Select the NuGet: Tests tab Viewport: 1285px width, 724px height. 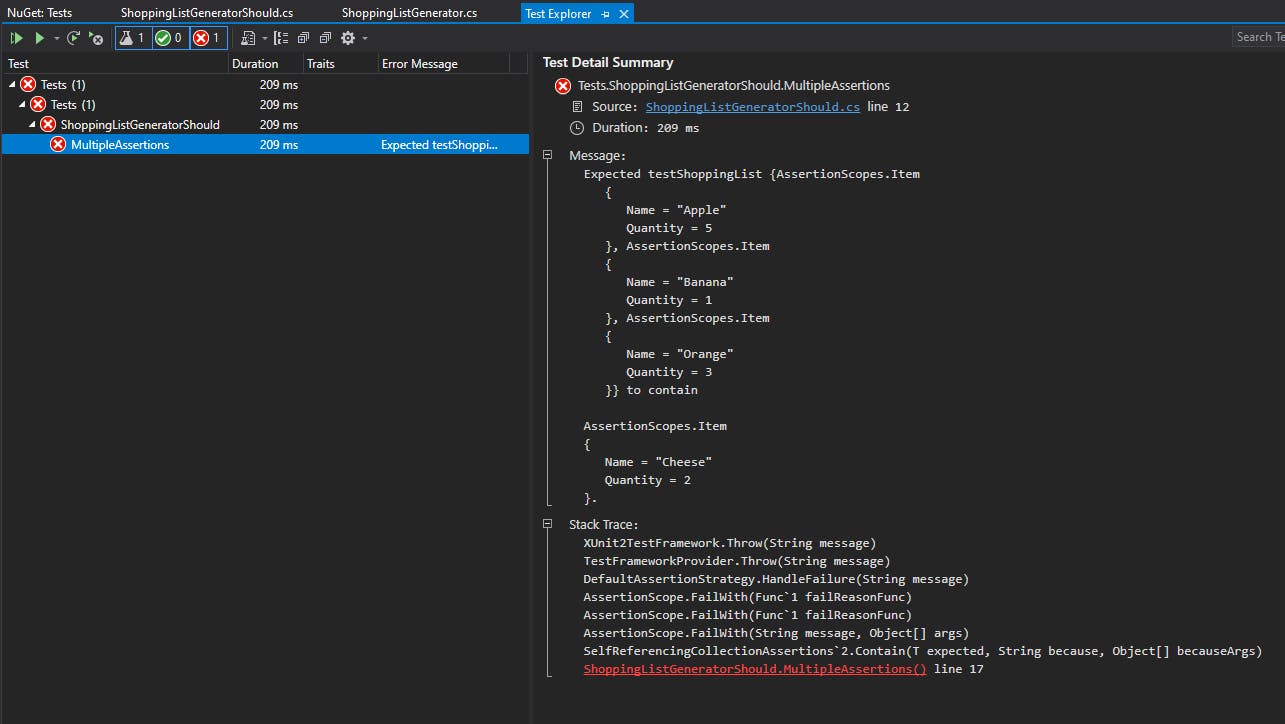coord(38,12)
